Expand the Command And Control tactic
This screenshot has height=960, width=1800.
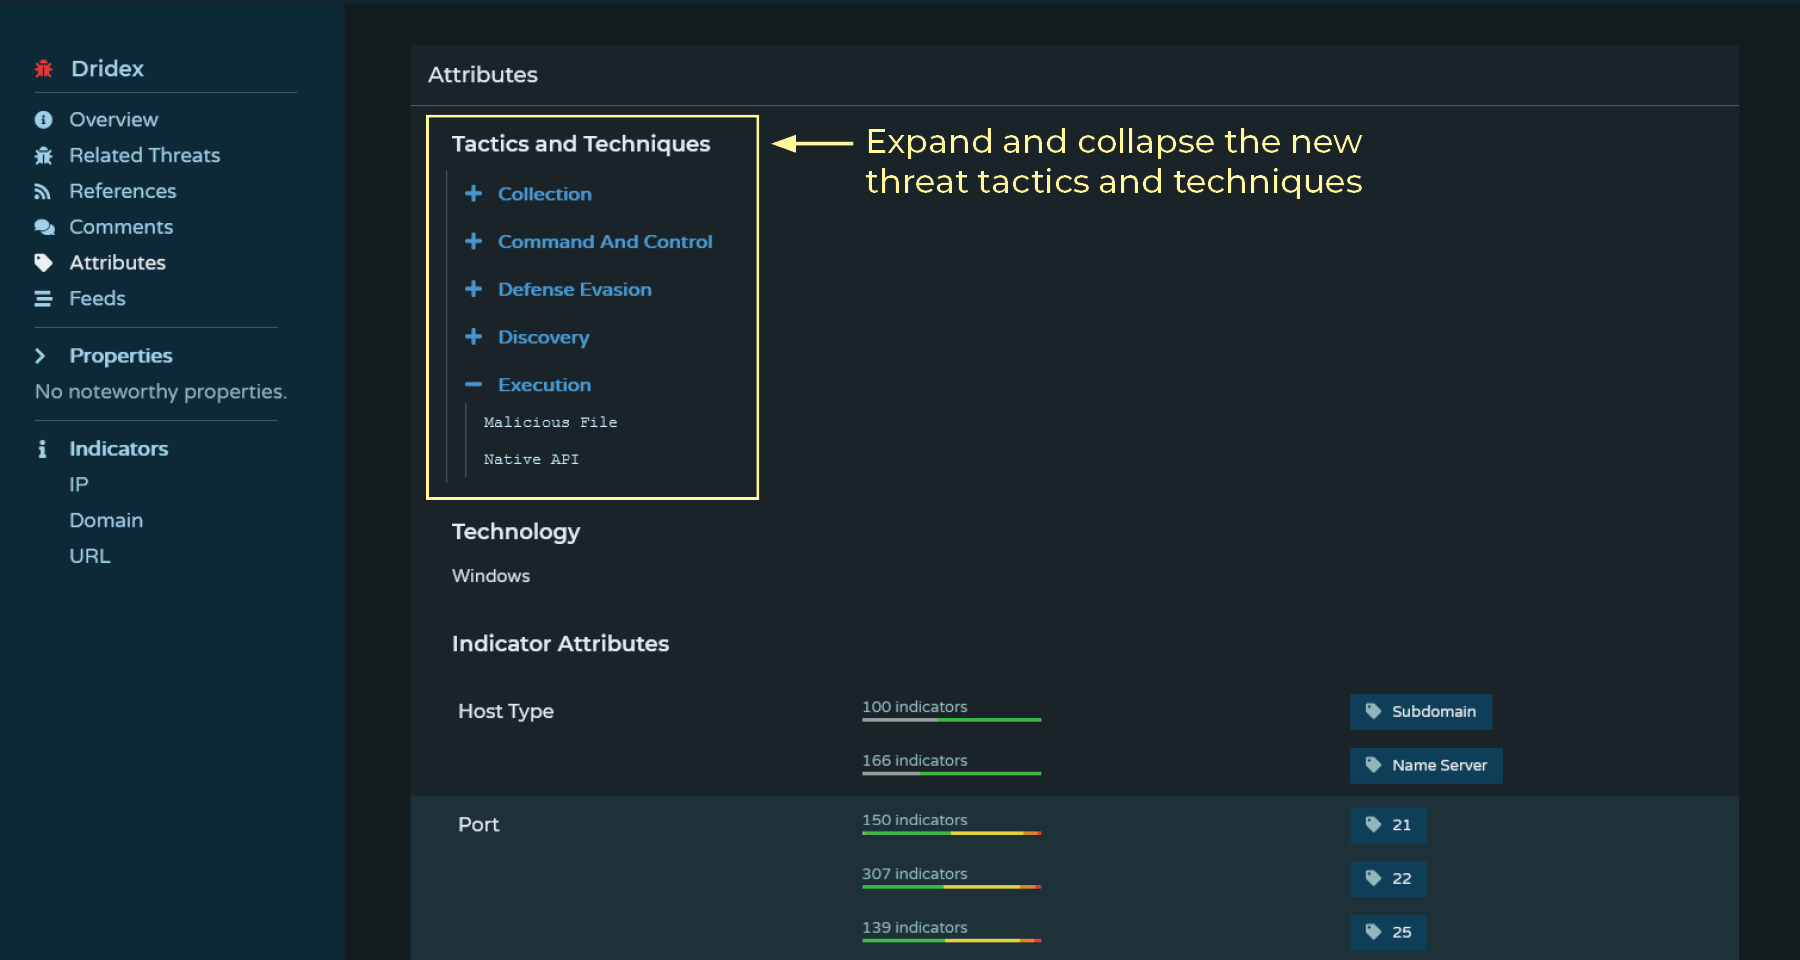[605, 242]
